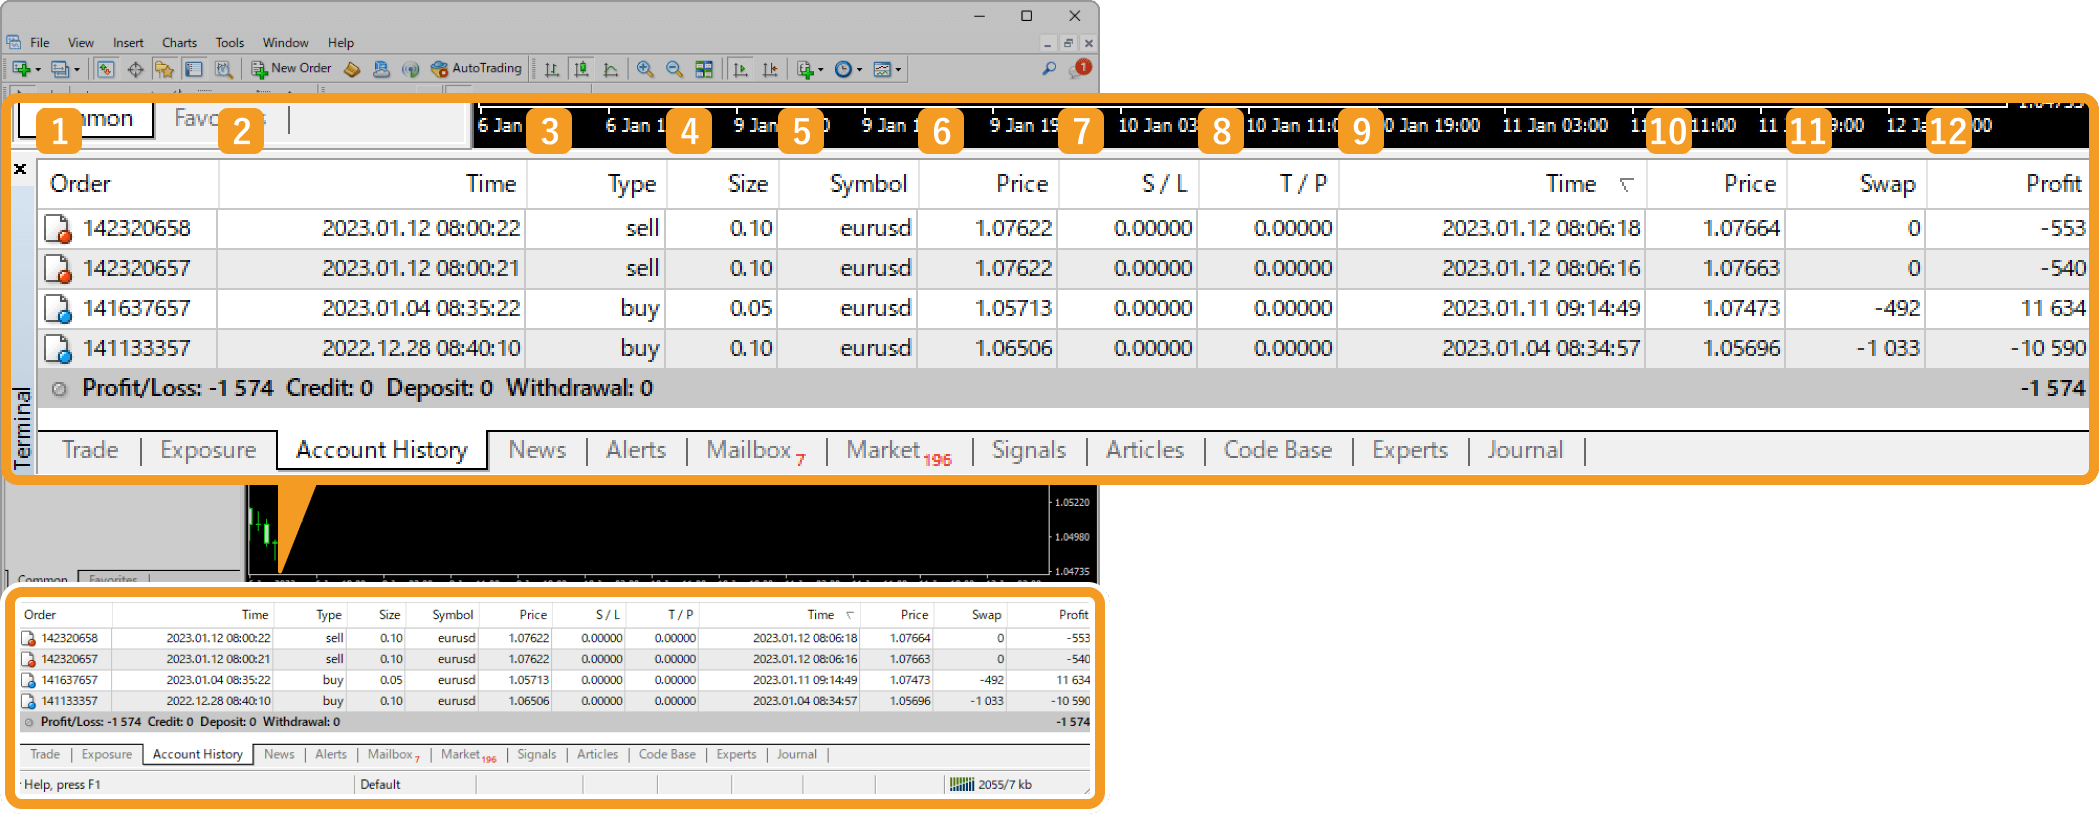Select the Trade tab in enlarged terminal
Screen dimensions: 2100x814
pos(90,450)
